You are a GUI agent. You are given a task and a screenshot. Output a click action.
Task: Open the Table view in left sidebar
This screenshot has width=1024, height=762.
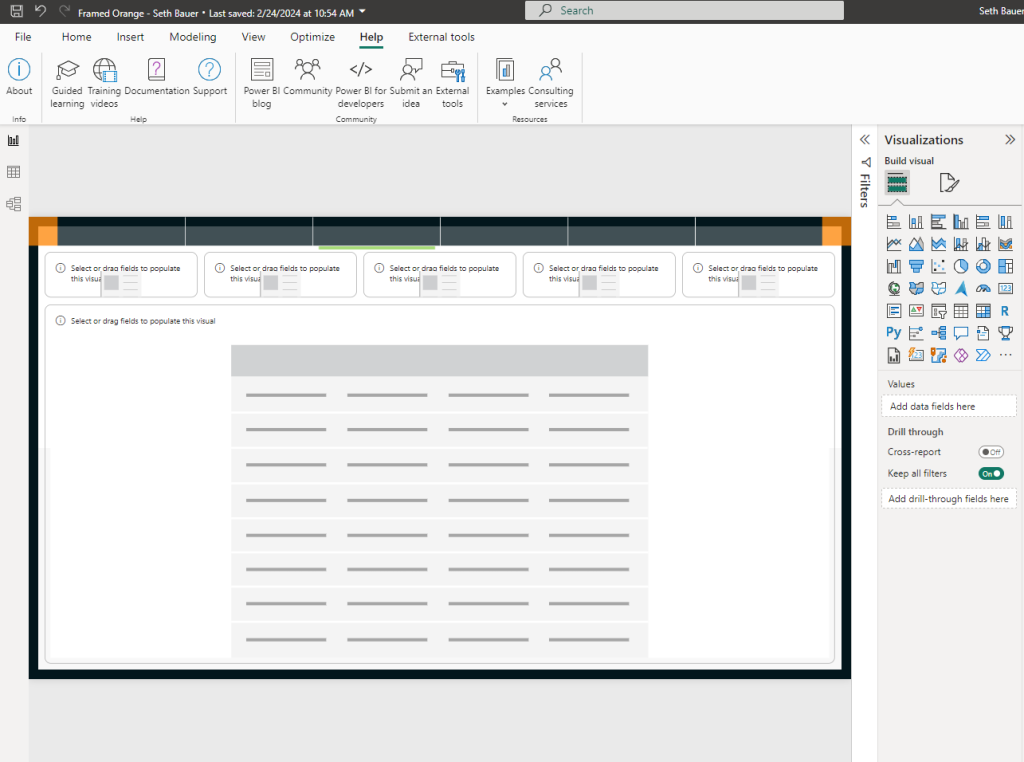[14, 172]
